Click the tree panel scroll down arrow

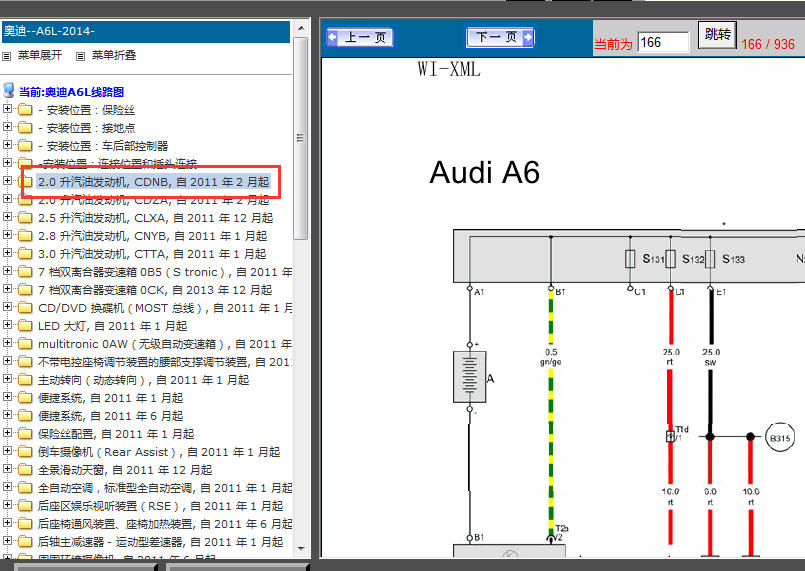(301, 548)
